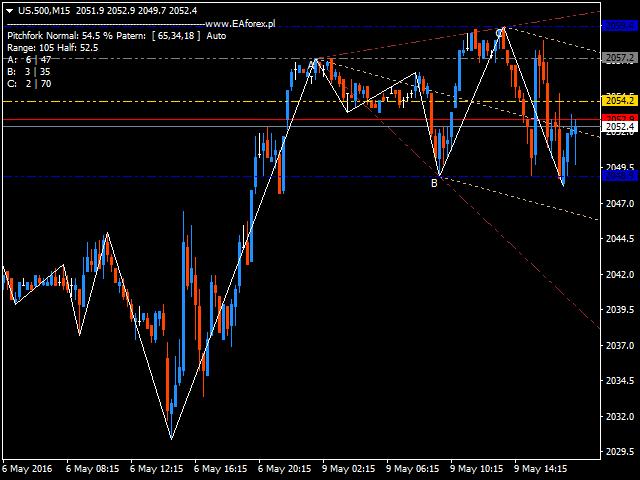Click the lower blue price tag below 2049.5
640x480 pixels.
click(x=620, y=176)
